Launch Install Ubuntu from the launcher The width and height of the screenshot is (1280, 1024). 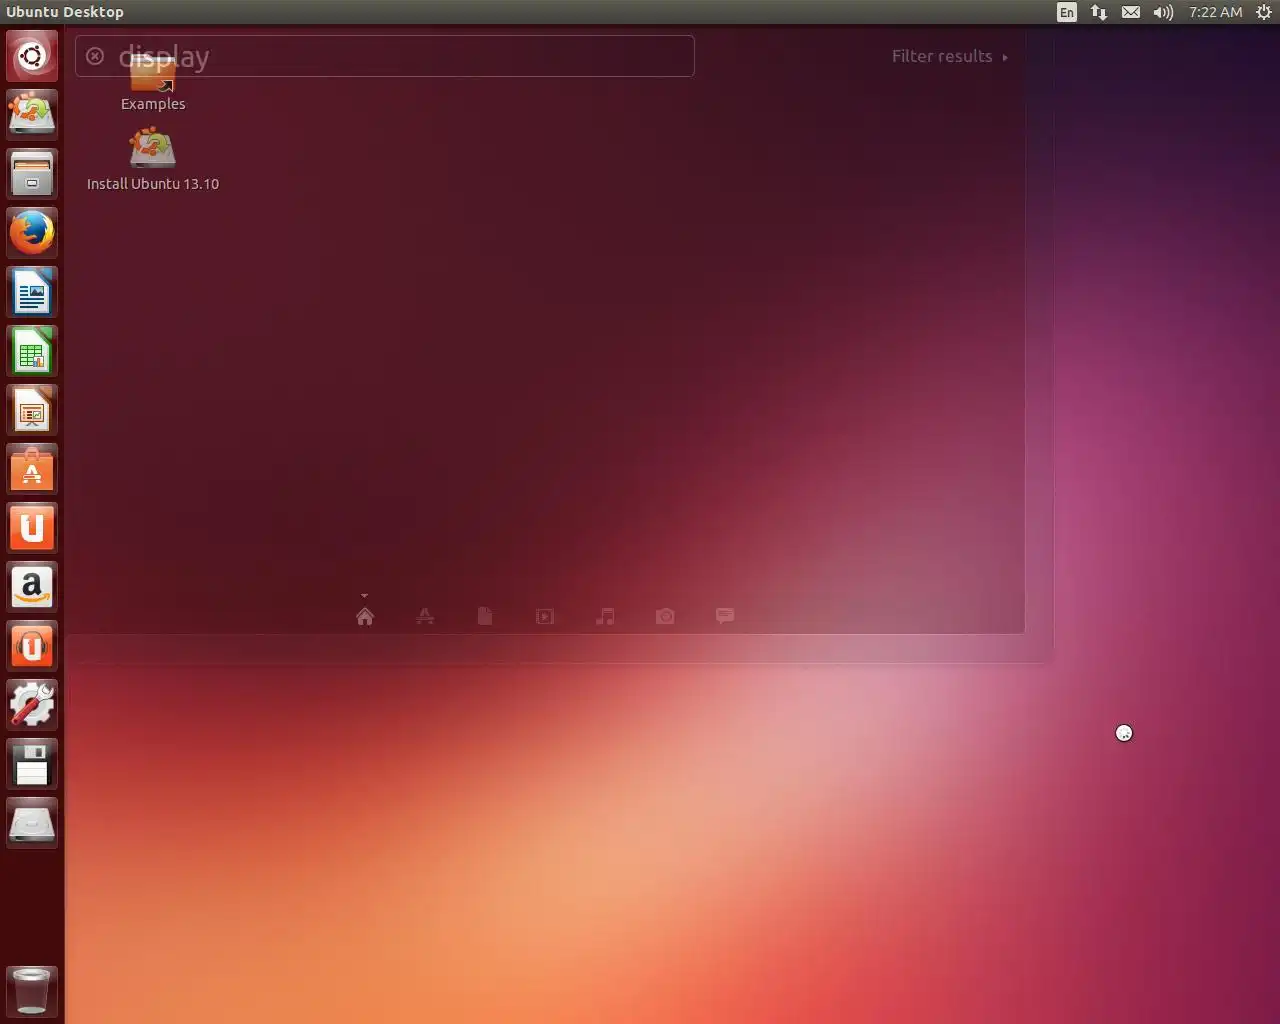coord(32,114)
